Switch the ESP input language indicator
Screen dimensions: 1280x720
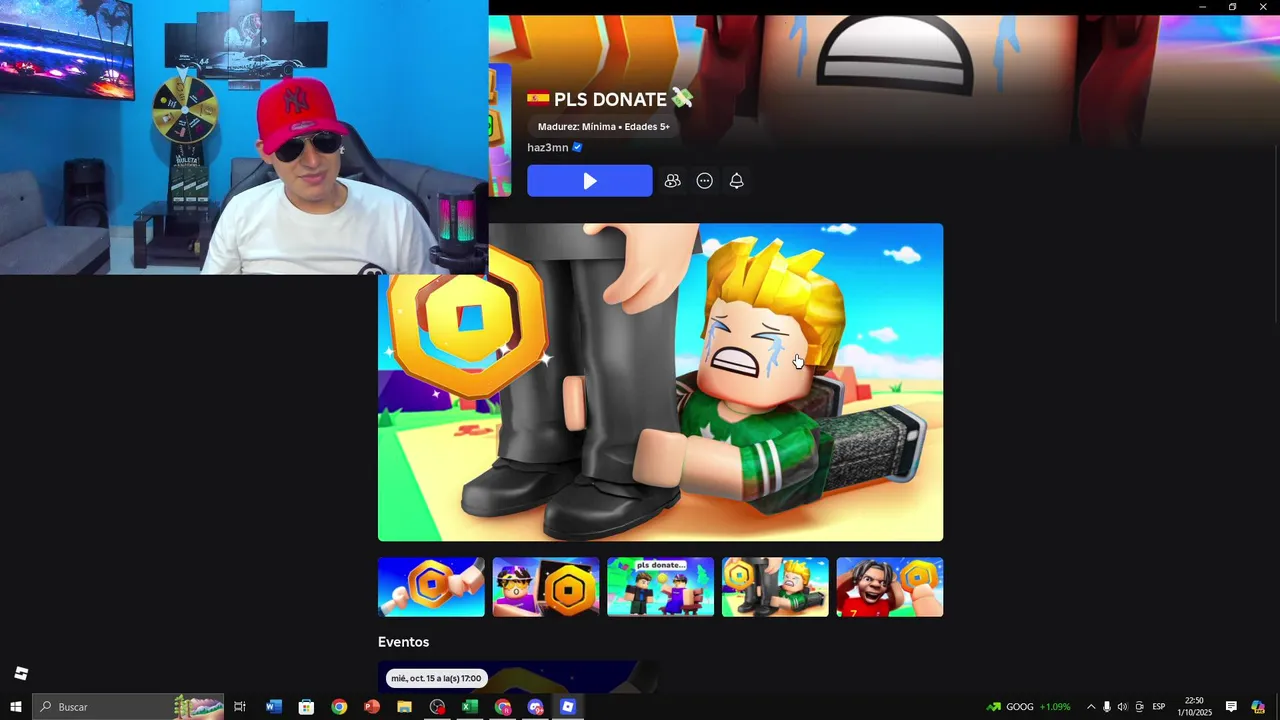pyautogui.click(x=1159, y=707)
